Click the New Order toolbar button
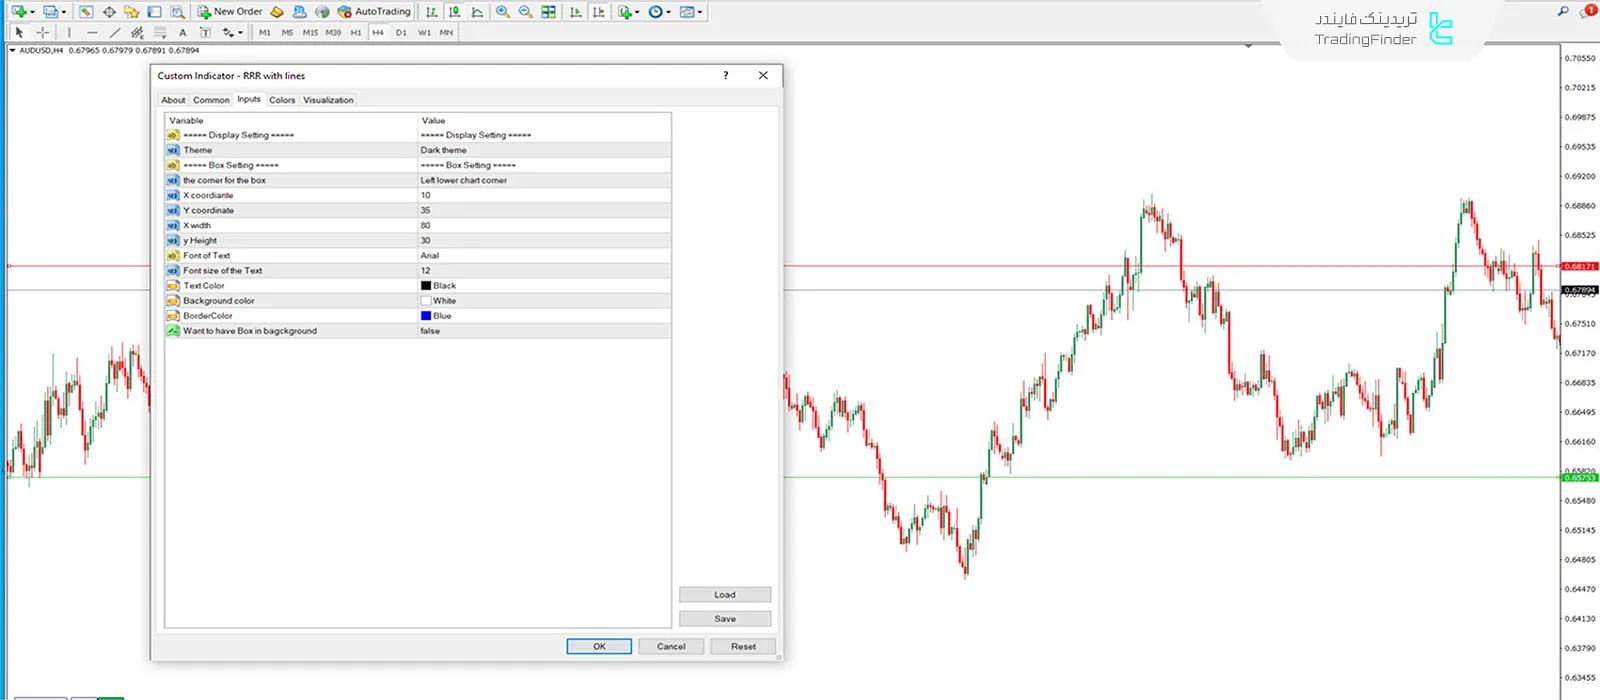The height and width of the screenshot is (700, 1600). 230,12
